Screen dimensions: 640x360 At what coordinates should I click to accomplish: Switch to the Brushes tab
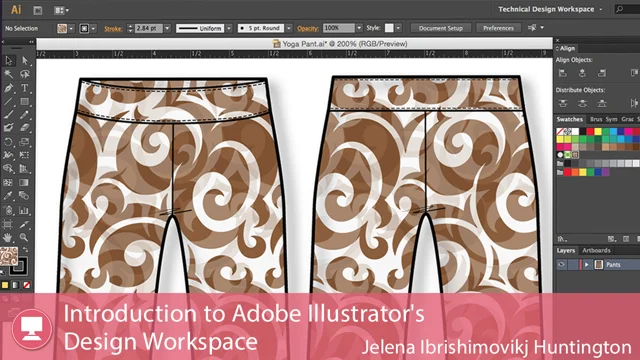596,119
